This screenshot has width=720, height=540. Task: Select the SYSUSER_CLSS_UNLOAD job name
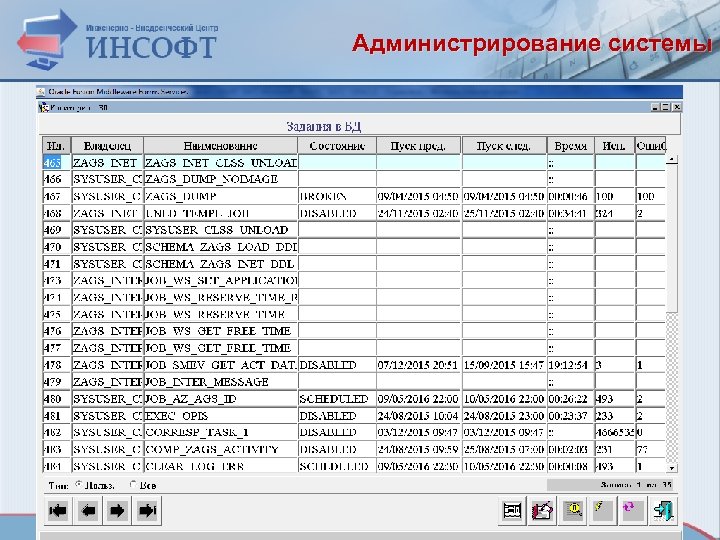pos(221,230)
